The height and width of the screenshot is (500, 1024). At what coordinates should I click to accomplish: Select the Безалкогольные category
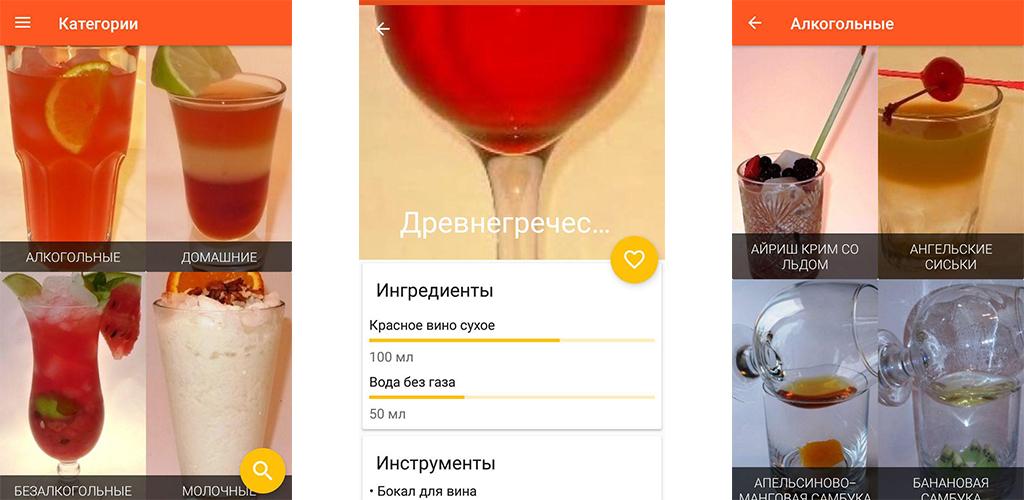click(73, 386)
